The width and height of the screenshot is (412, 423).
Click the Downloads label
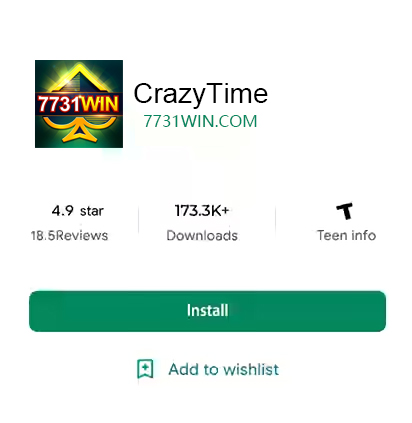tap(202, 235)
